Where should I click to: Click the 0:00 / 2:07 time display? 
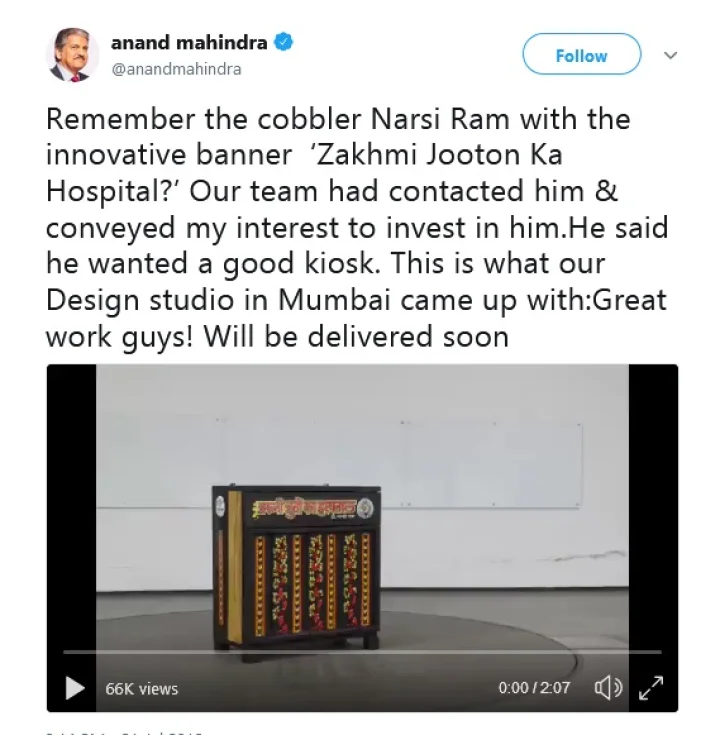point(534,688)
